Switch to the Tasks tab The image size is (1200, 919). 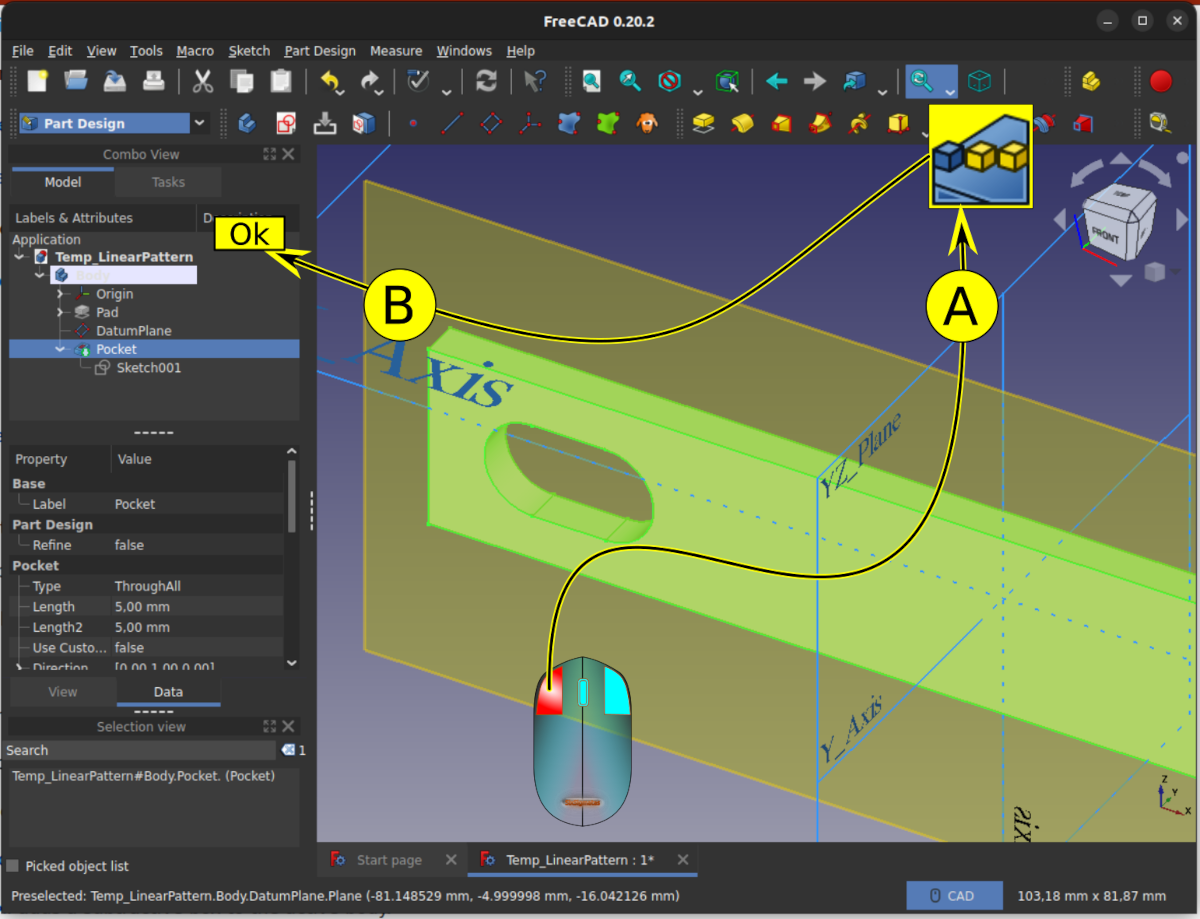(x=168, y=182)
